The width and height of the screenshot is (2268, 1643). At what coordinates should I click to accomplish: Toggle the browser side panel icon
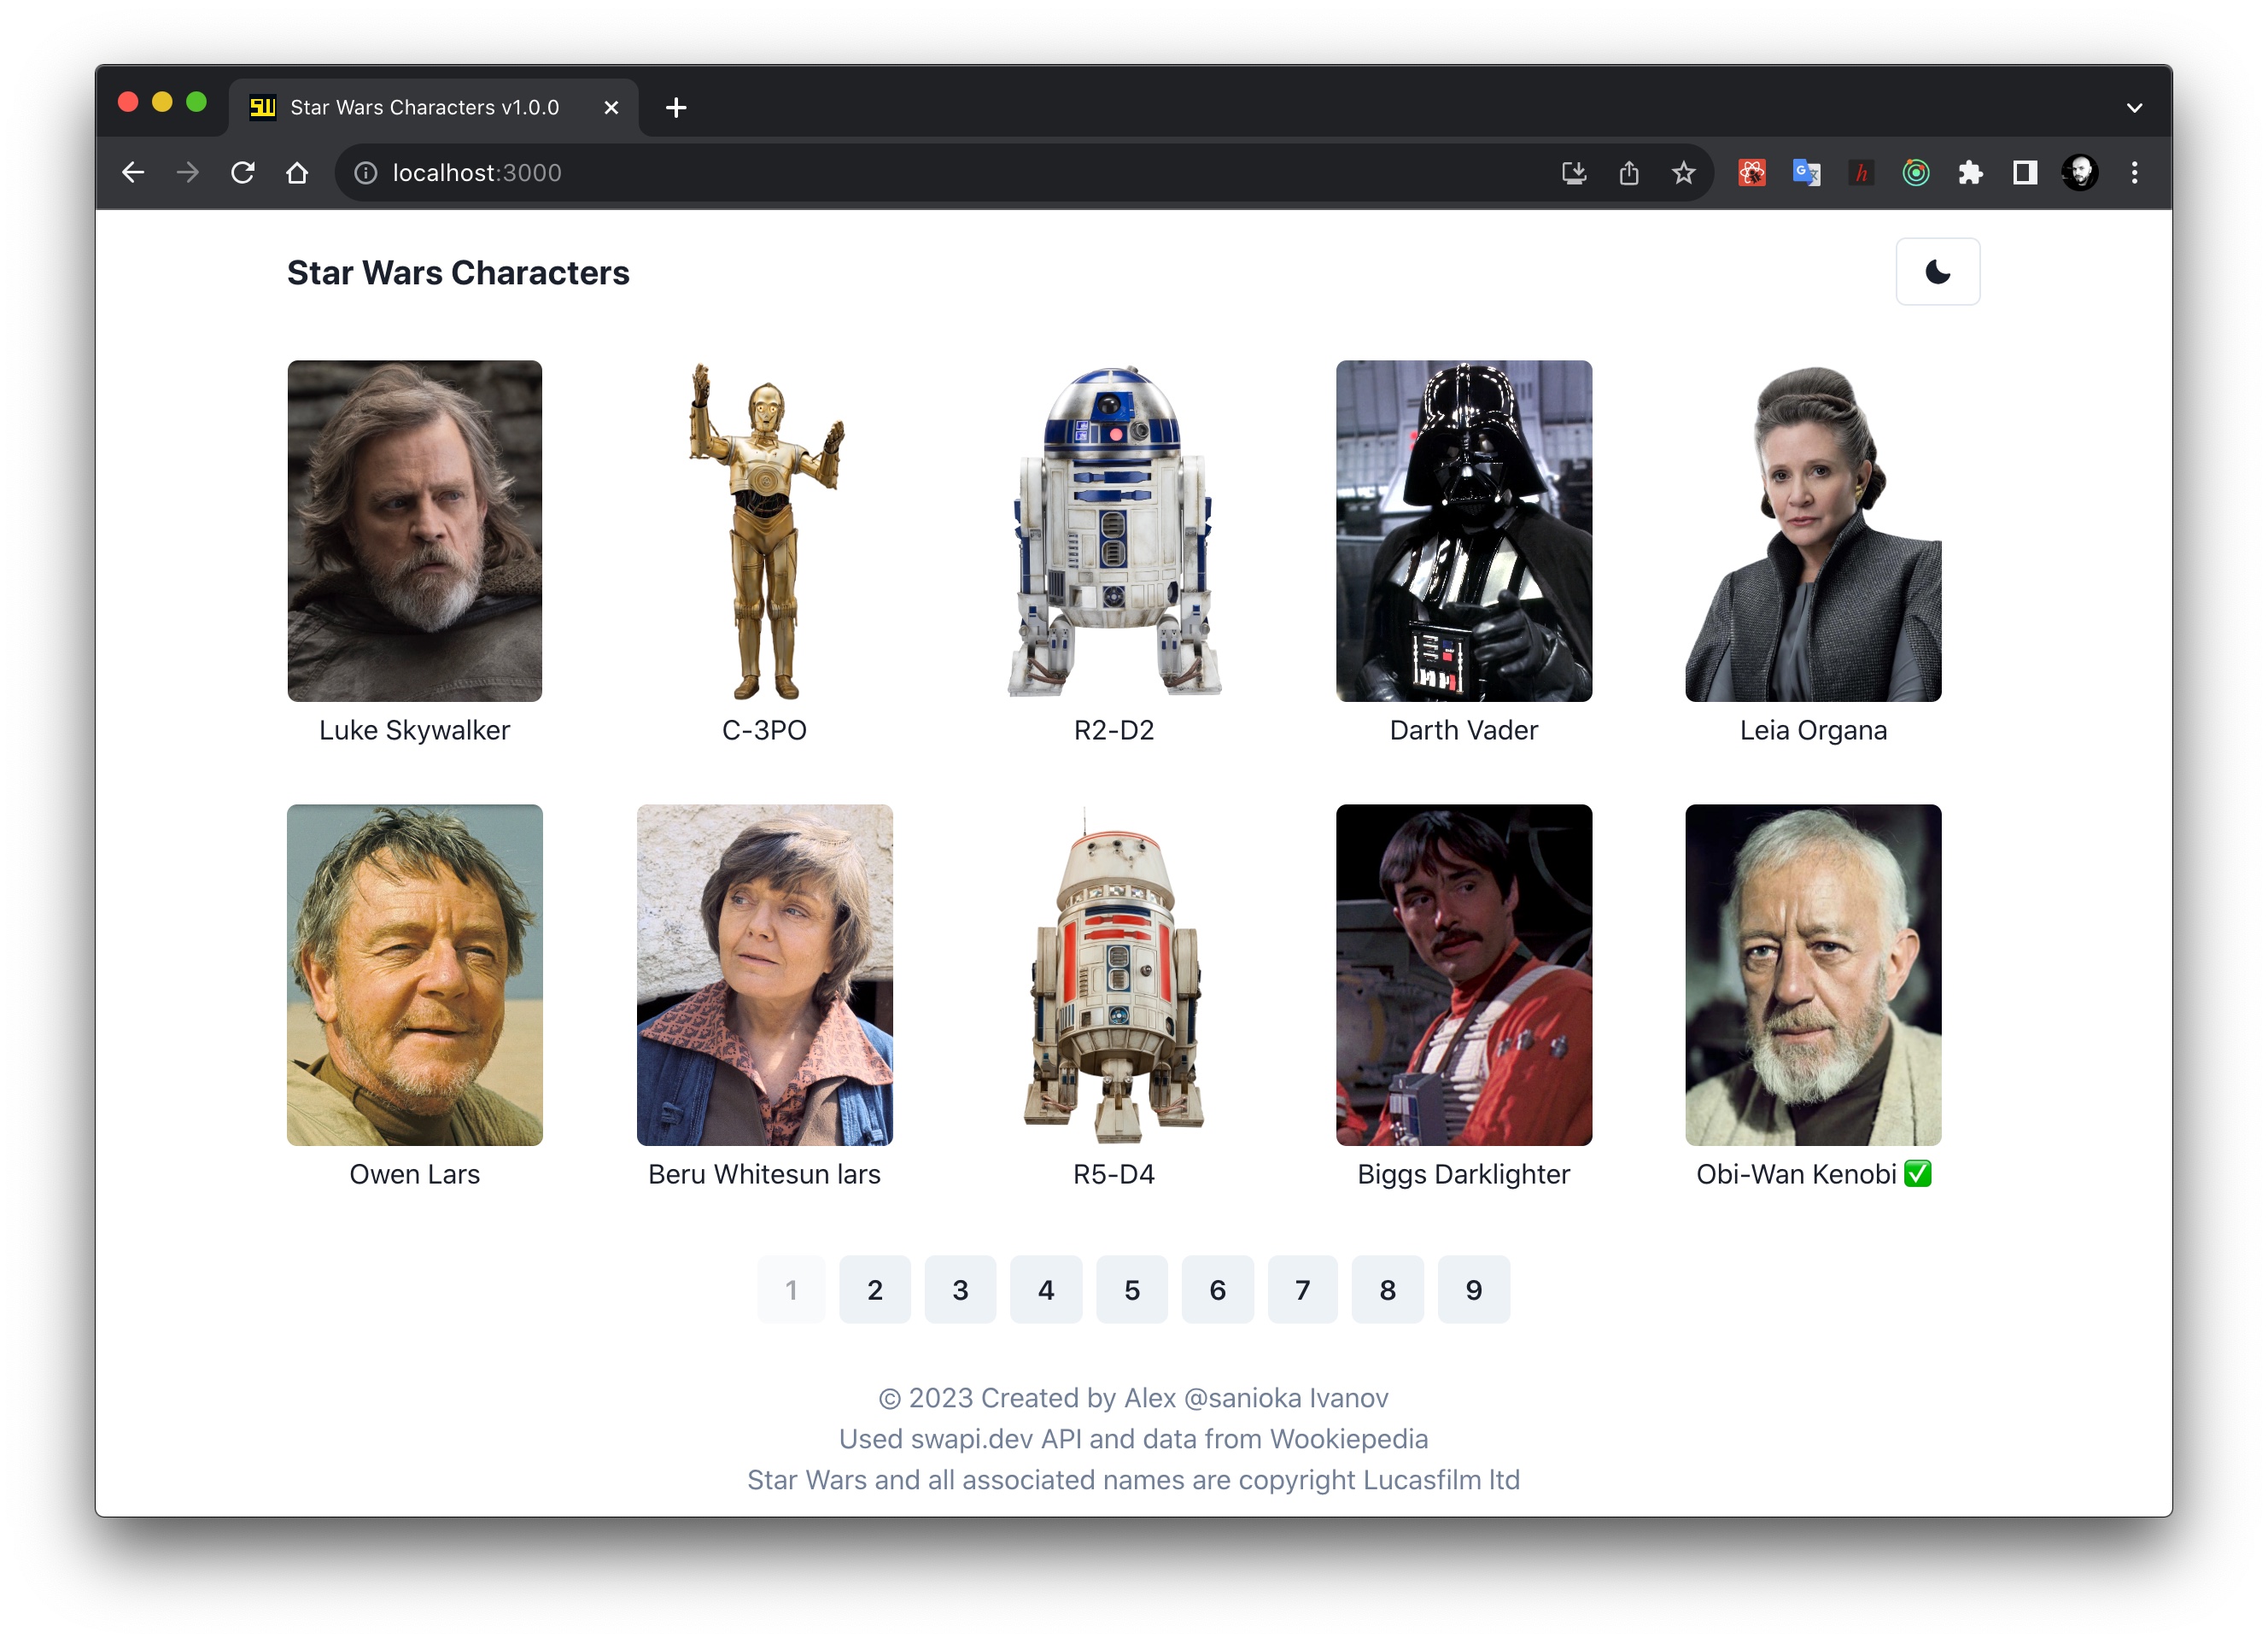click(2025, 173)
